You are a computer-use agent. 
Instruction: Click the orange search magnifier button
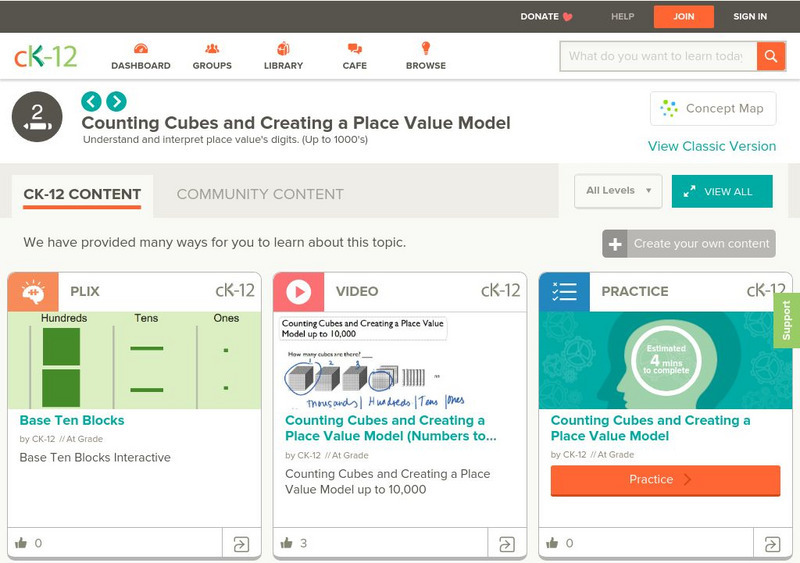tap(771, 56)
